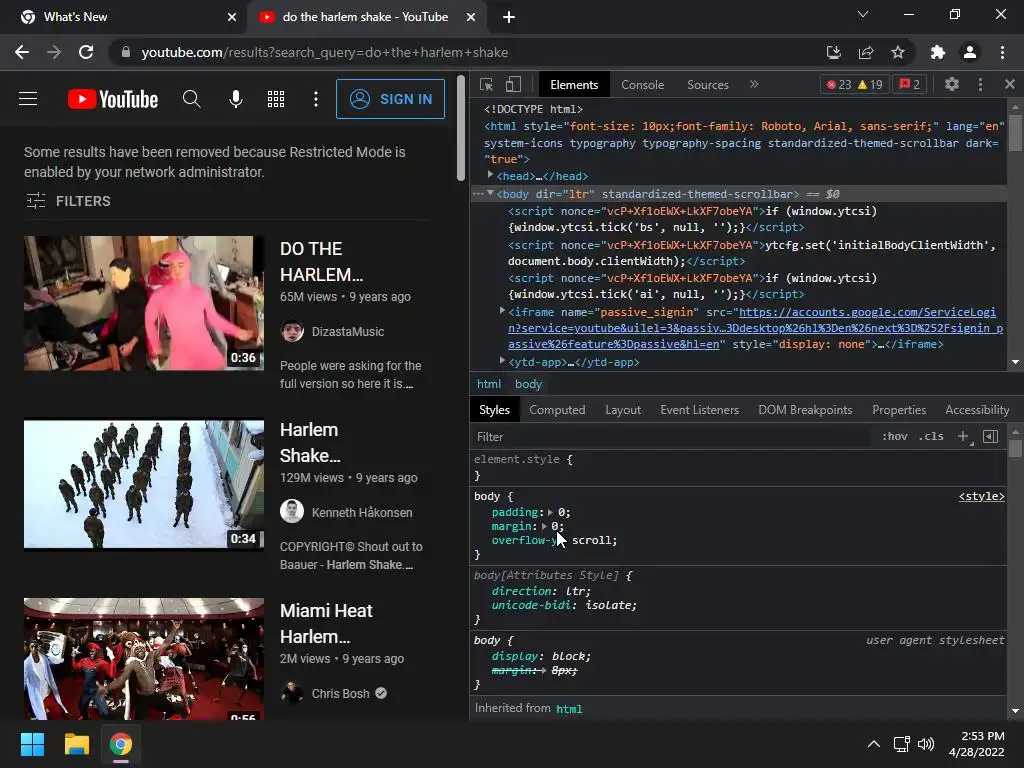Viewport: 1024px width, 768px height.
Task: Open Miami Heat Harlem video thumbnail
Action: [x=144, y=658]
